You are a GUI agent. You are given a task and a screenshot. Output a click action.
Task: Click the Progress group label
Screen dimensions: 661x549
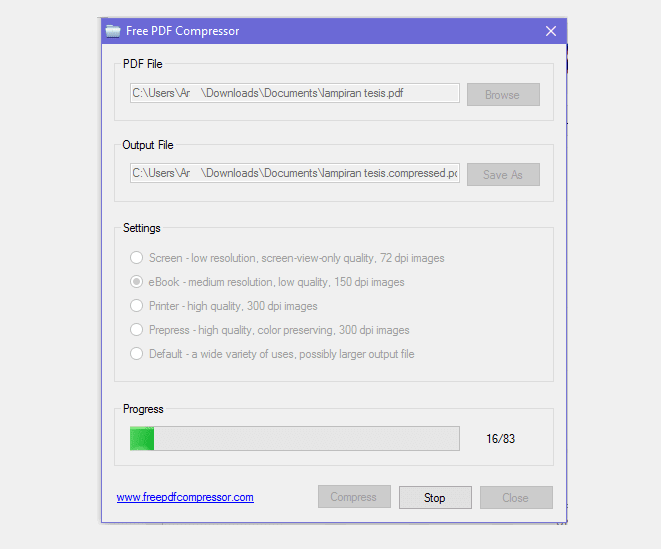143,409
